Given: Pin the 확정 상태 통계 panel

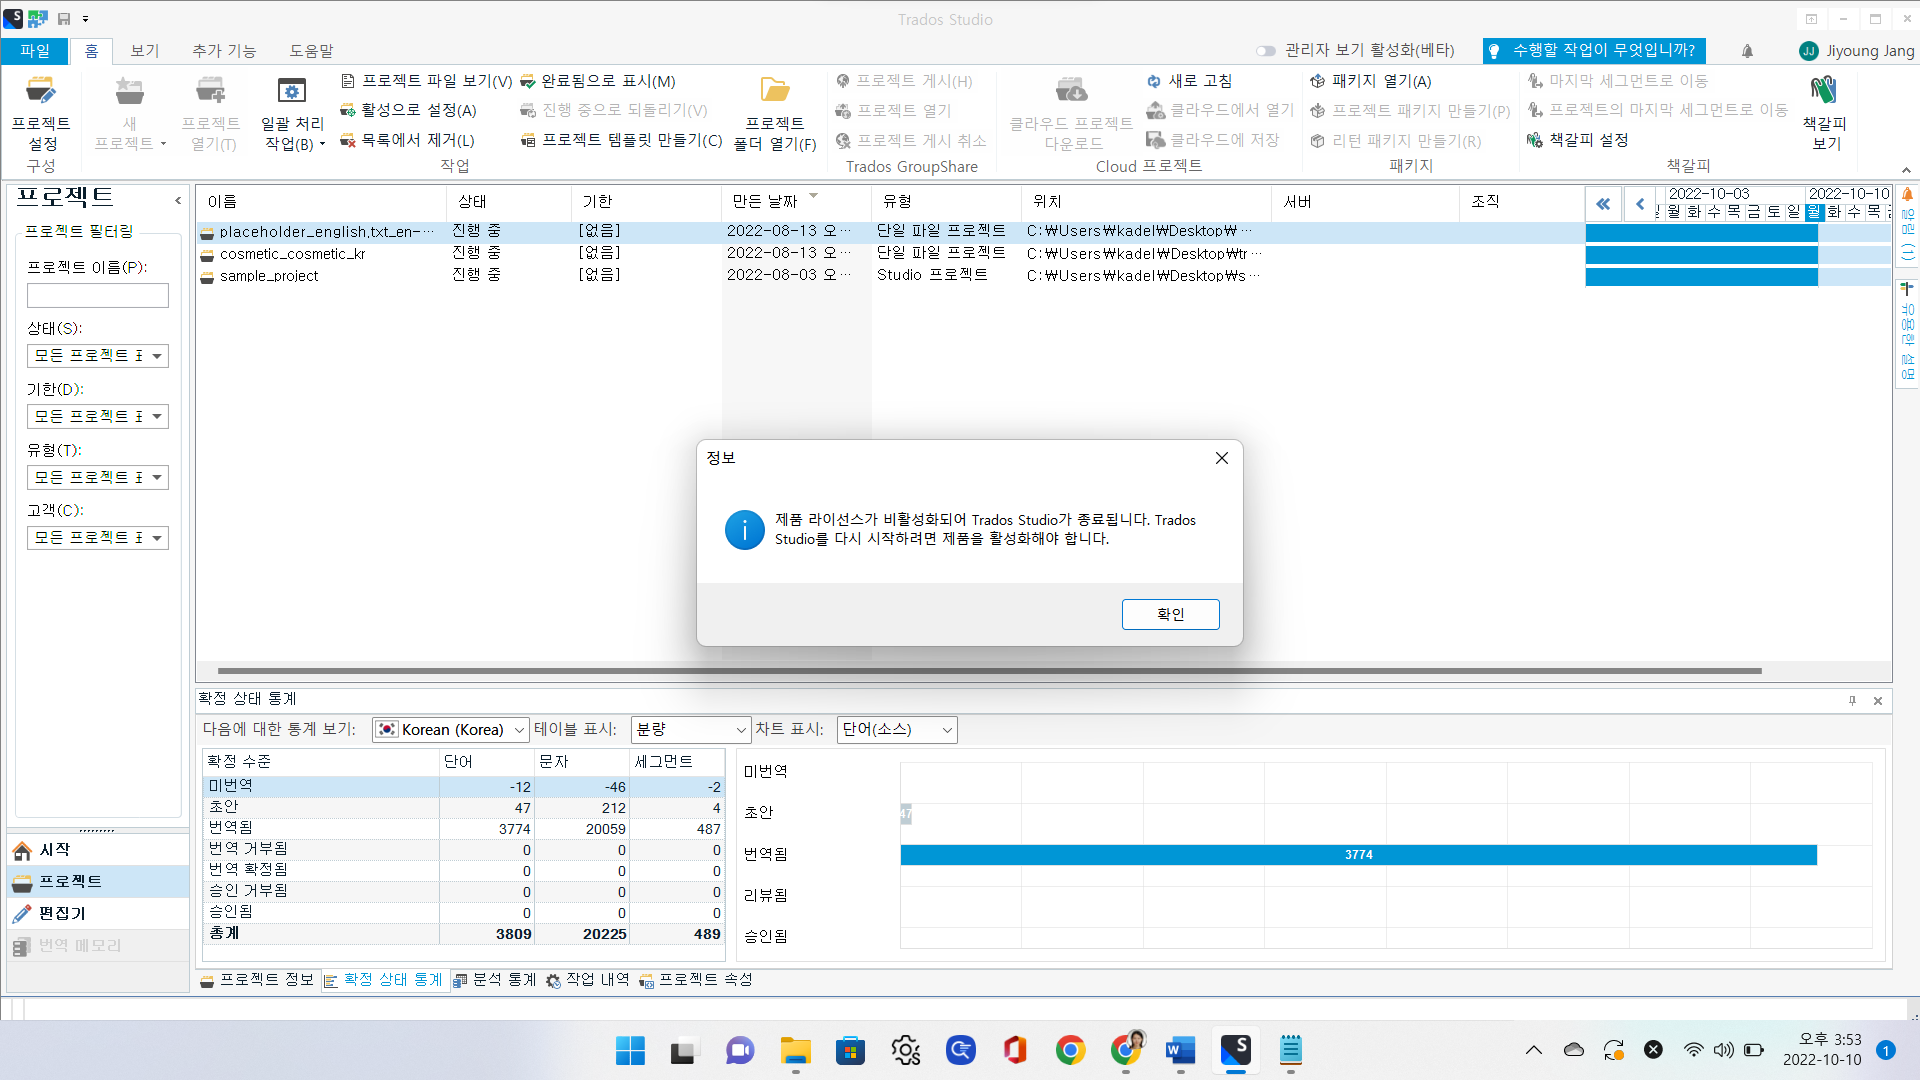Looking at the screenshot, I should (1852, 701).
